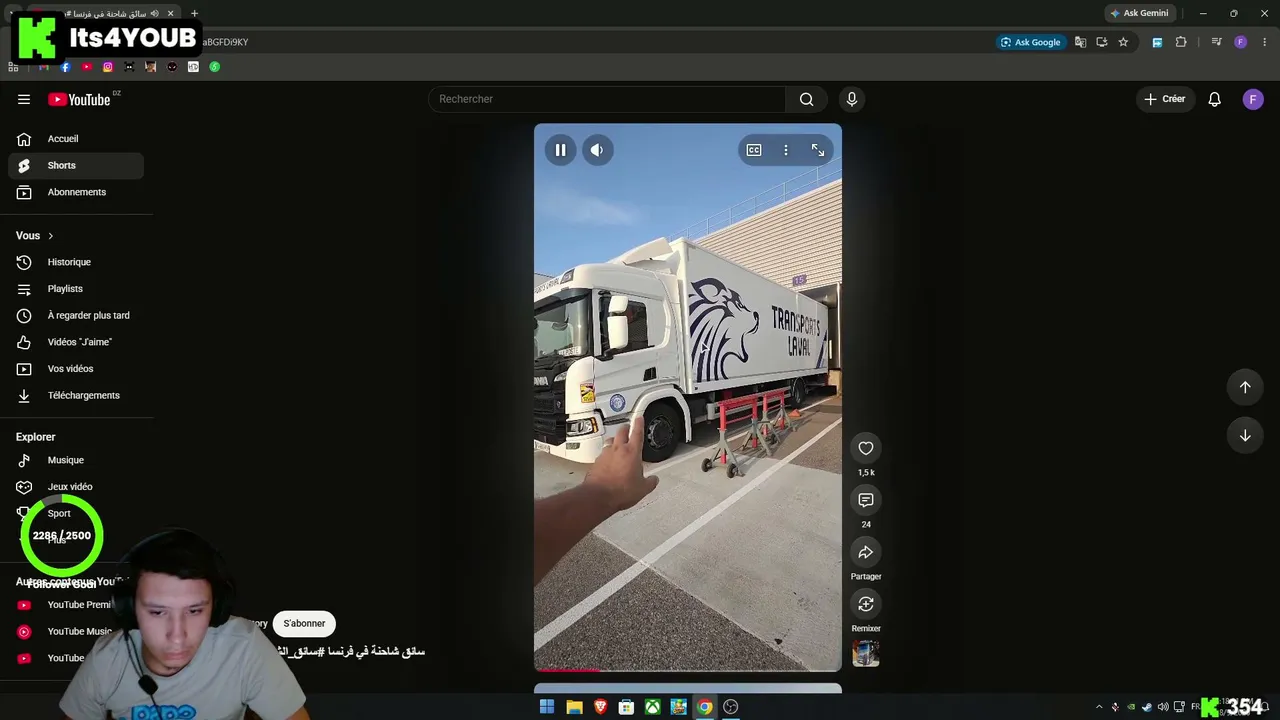Image resolution: width=1280 pixels, height=720 pixels.
Task: Remix this Short
Action: [866, 604]
